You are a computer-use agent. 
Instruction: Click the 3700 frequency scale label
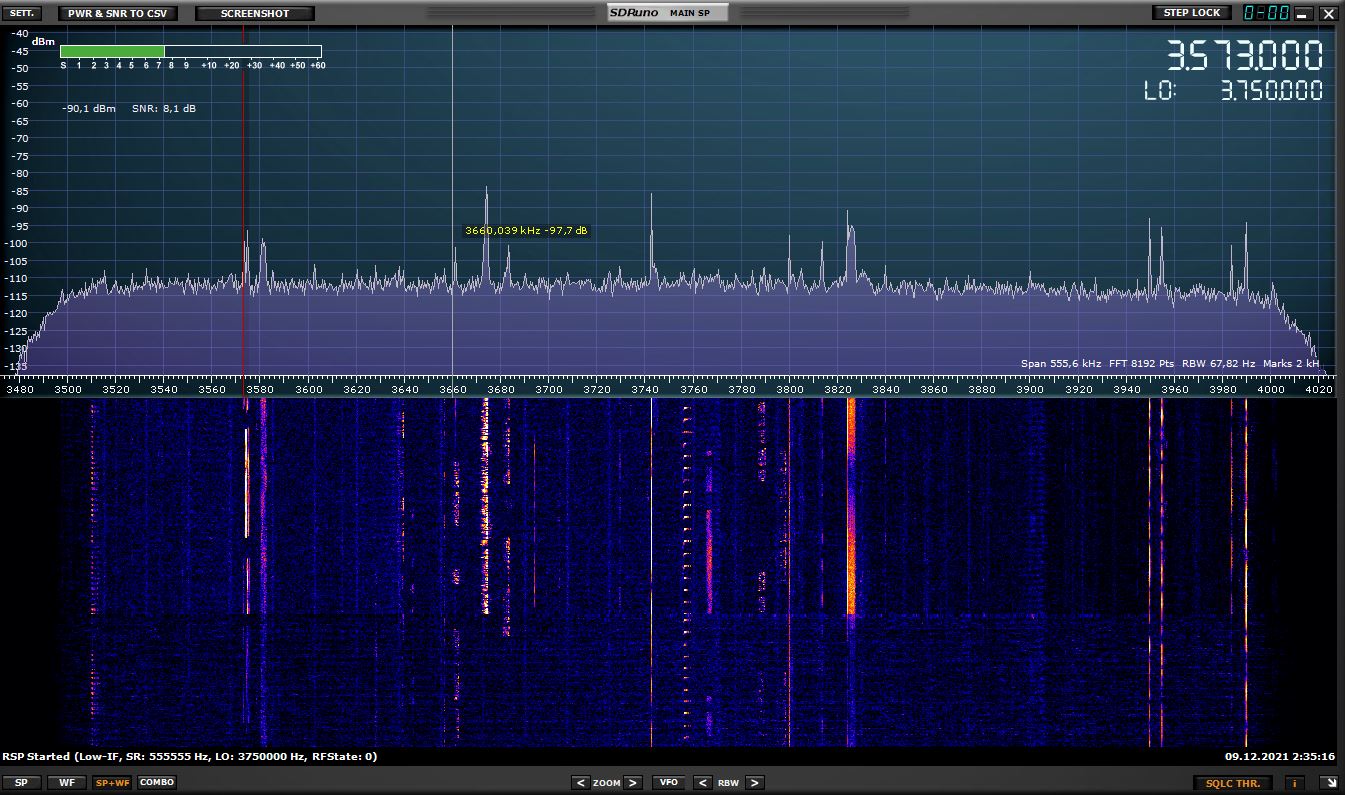(x=549, y=389)
